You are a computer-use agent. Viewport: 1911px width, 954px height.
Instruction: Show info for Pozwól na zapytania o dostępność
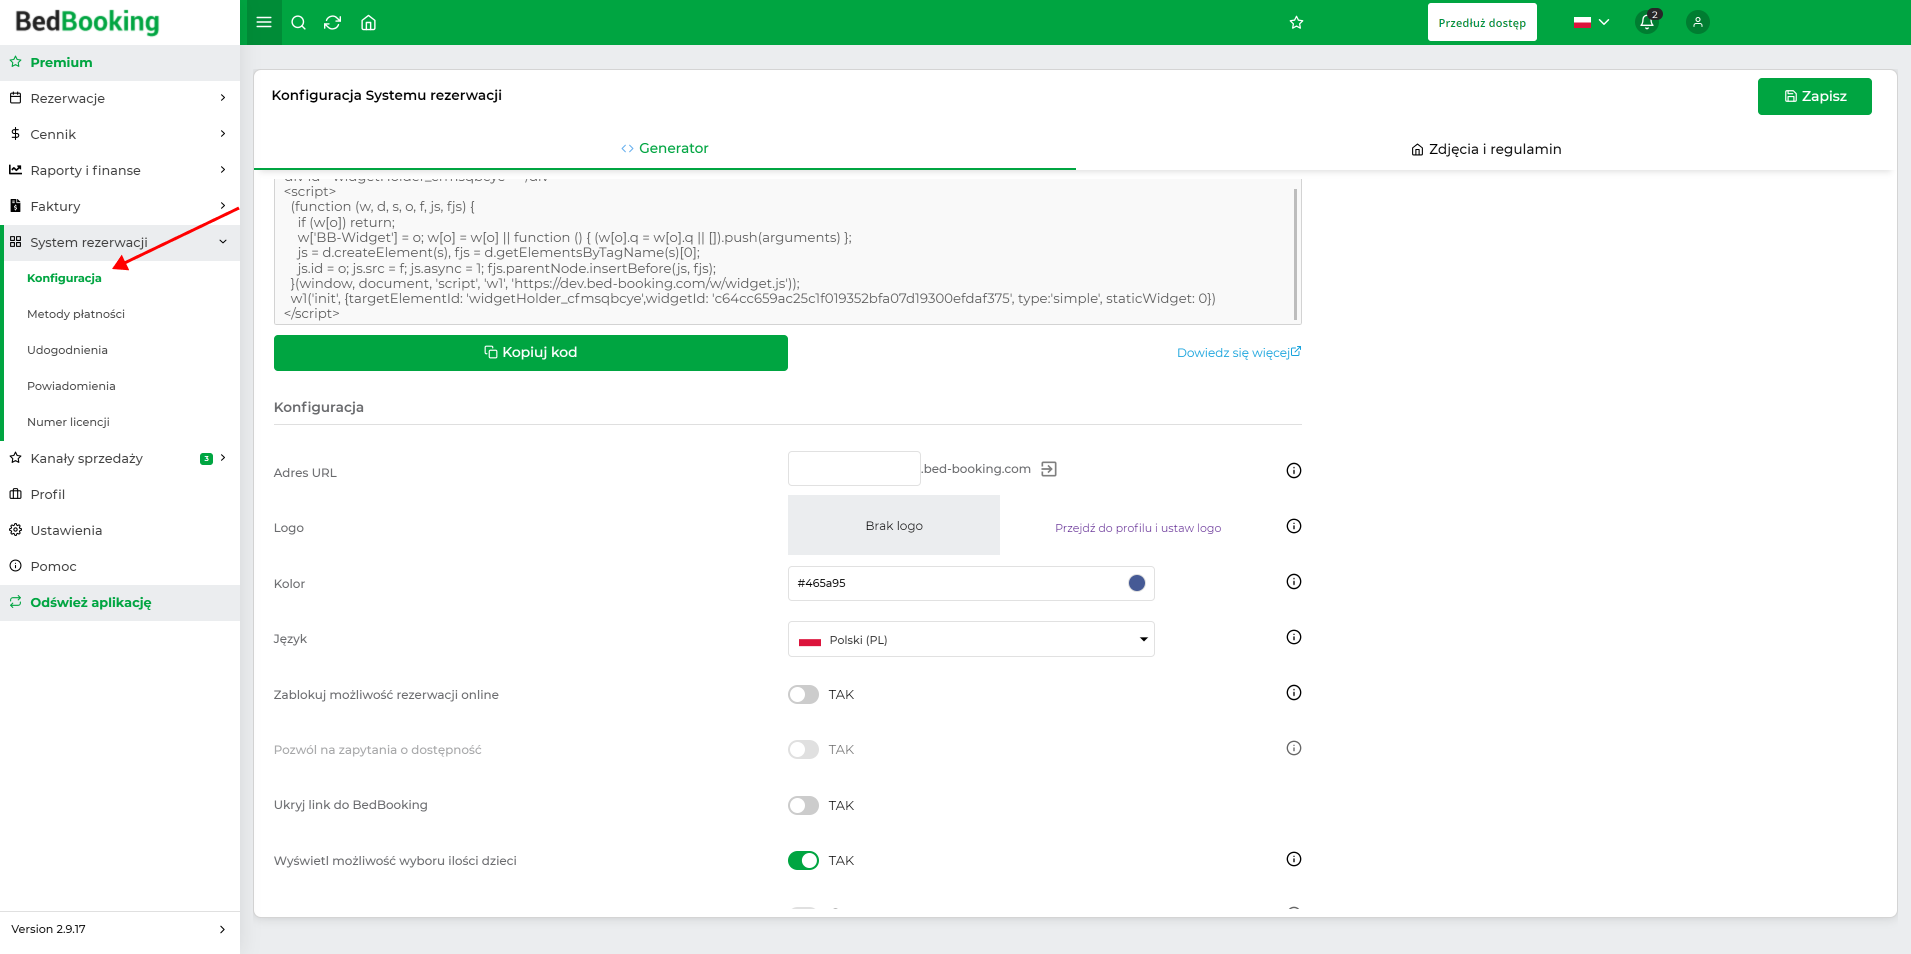click(x=1294, y=748)
